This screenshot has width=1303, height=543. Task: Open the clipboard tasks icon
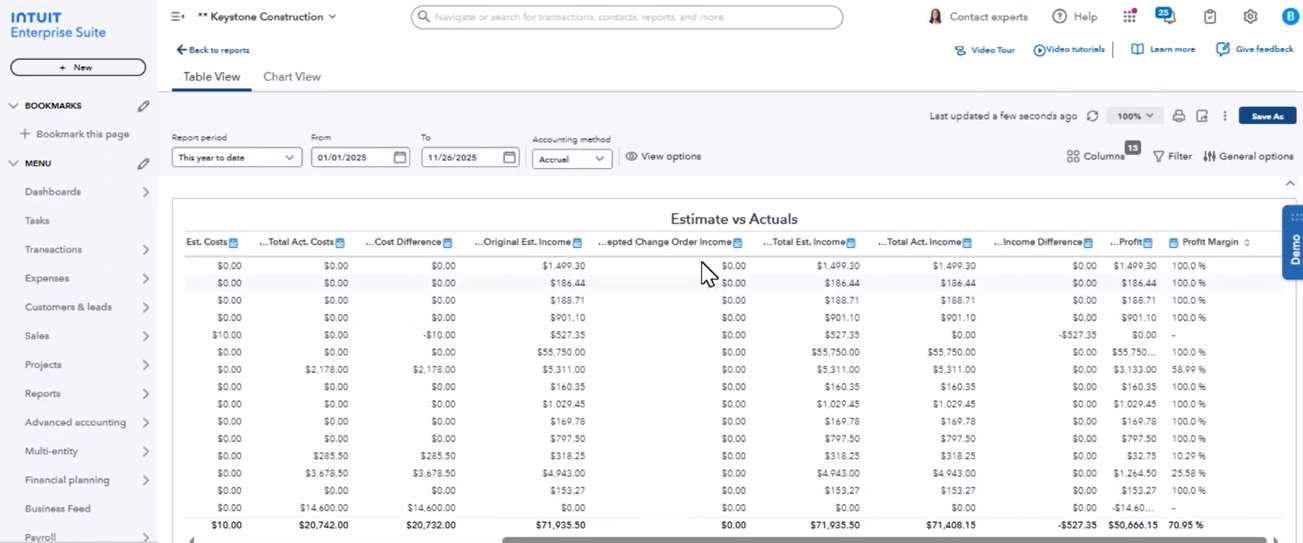[1210, 17]
